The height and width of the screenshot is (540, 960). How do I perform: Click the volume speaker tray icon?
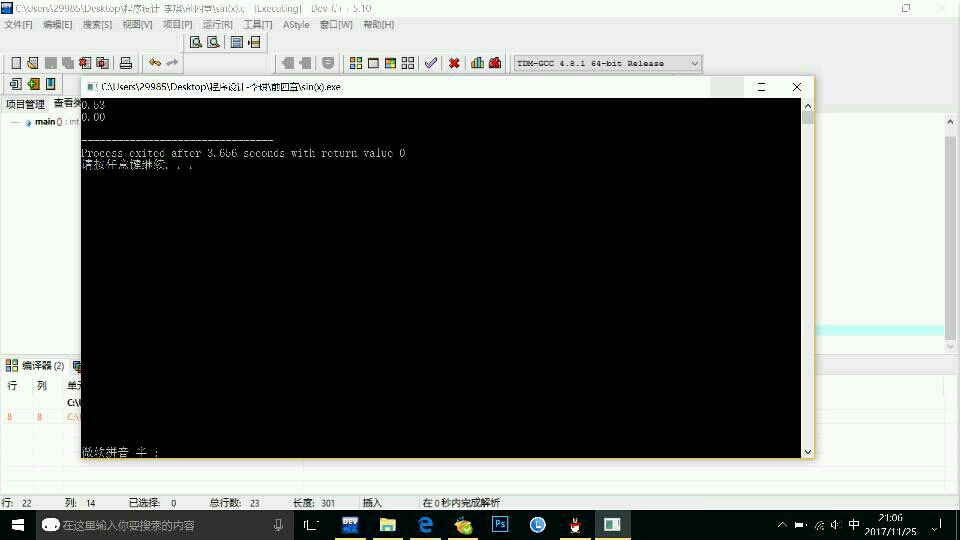[x=836, y=525]
